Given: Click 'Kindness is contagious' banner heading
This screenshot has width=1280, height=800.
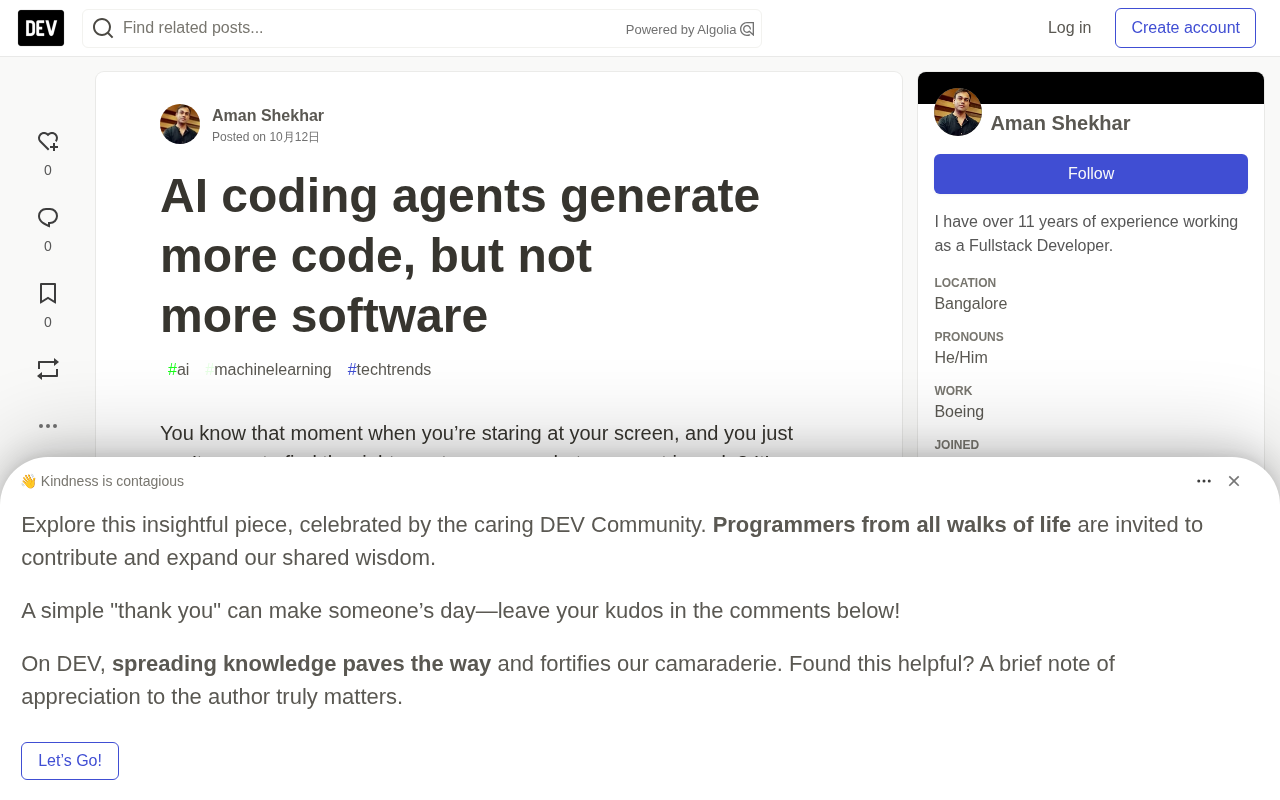Looking at the screenshot, I should click(112, 481).
